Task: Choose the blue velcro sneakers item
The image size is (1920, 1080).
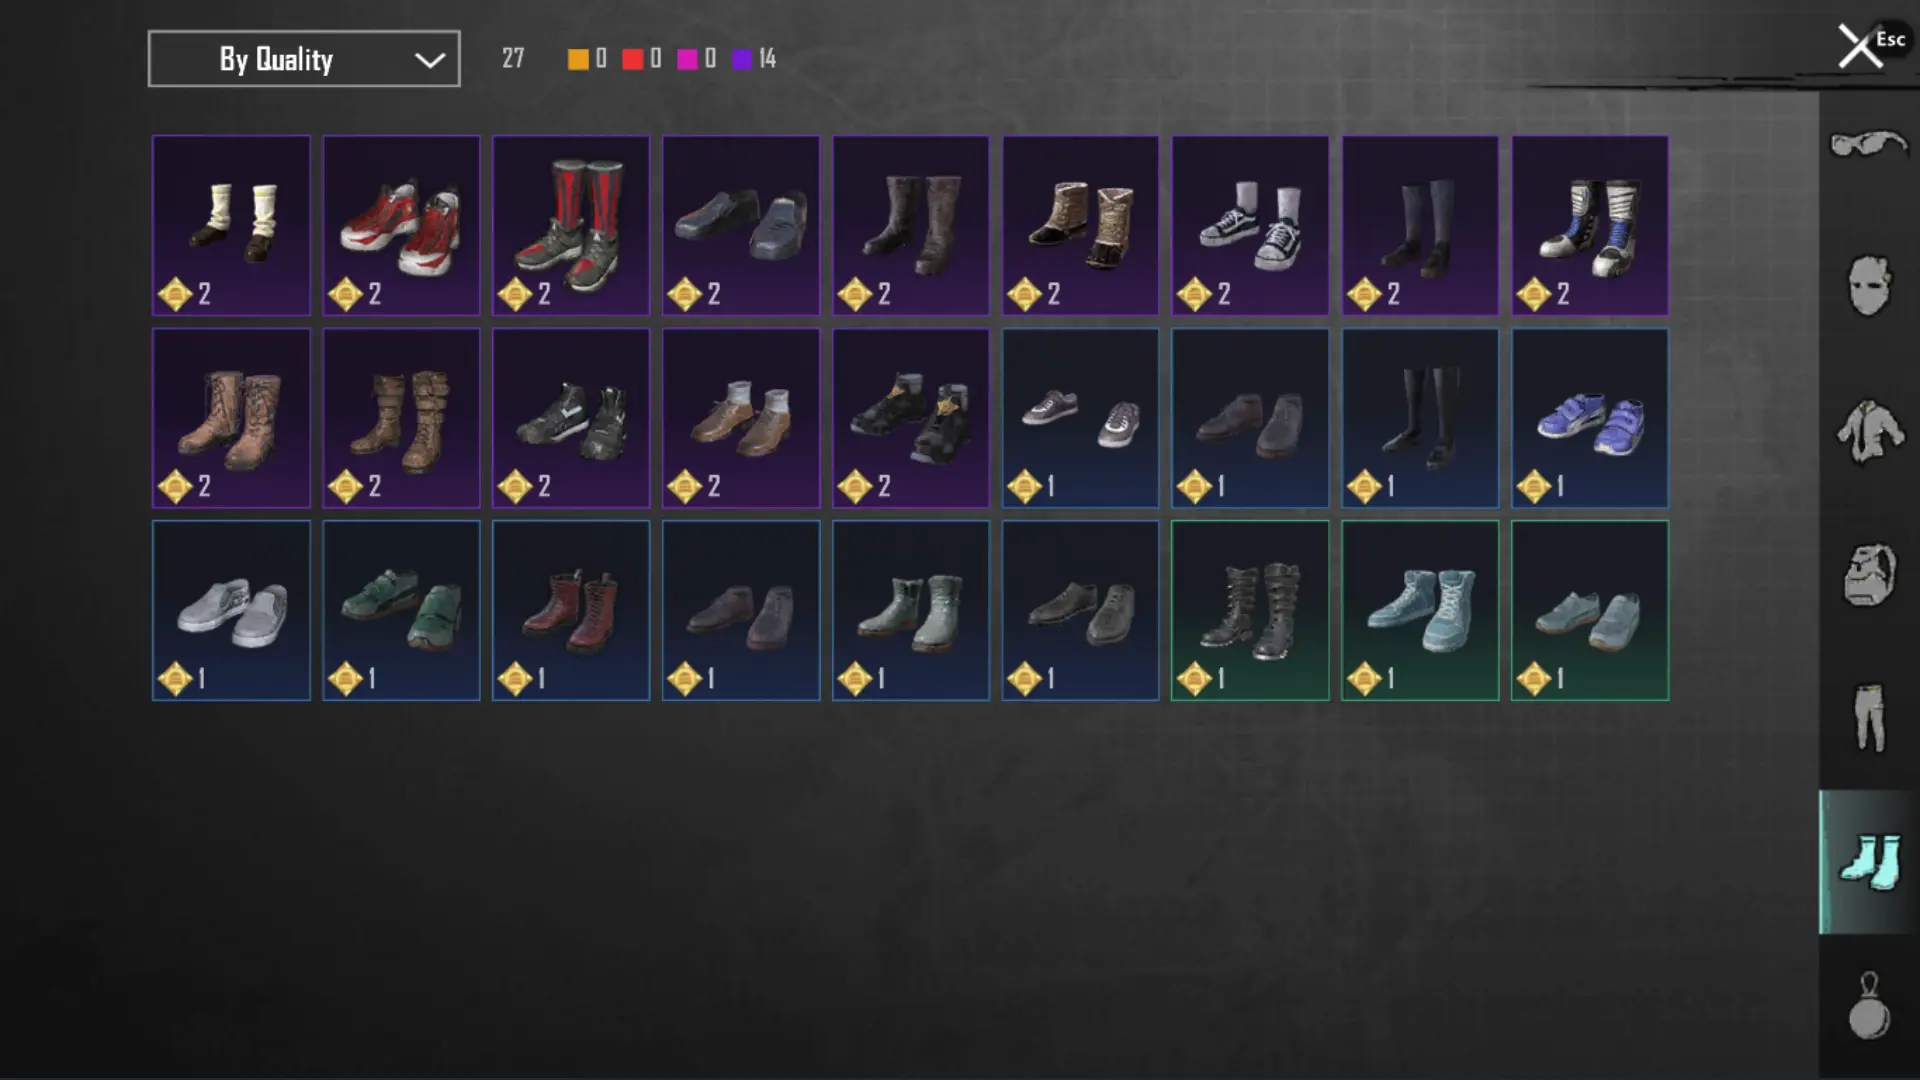Action: click(x=1590, y=418)
